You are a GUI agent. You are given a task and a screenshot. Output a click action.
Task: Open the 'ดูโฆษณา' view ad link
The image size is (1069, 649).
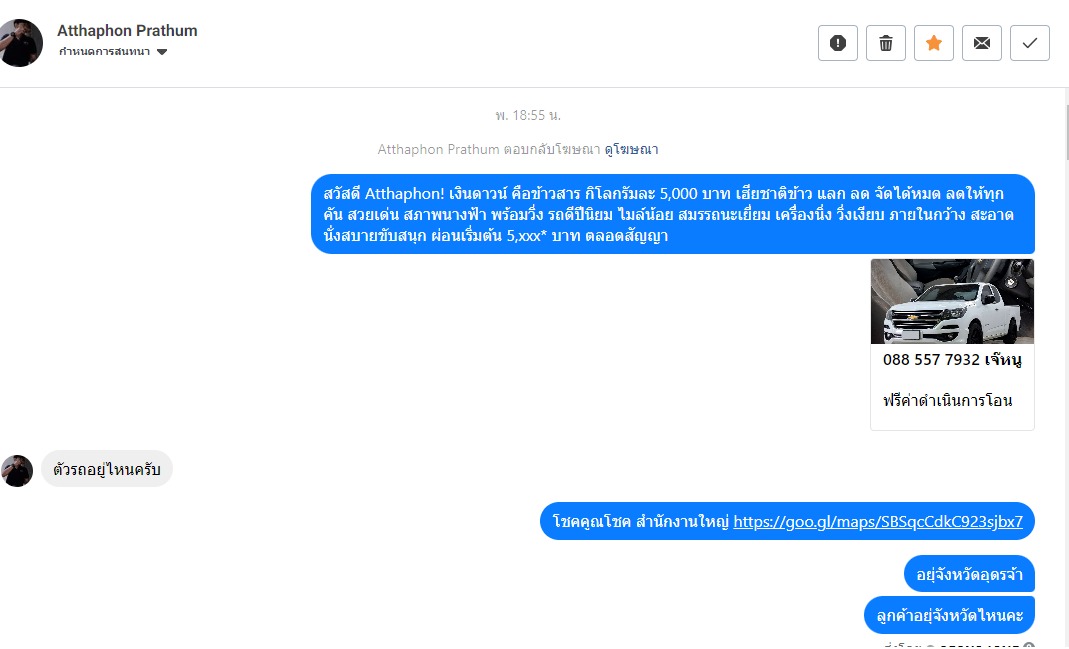(631, 149)
